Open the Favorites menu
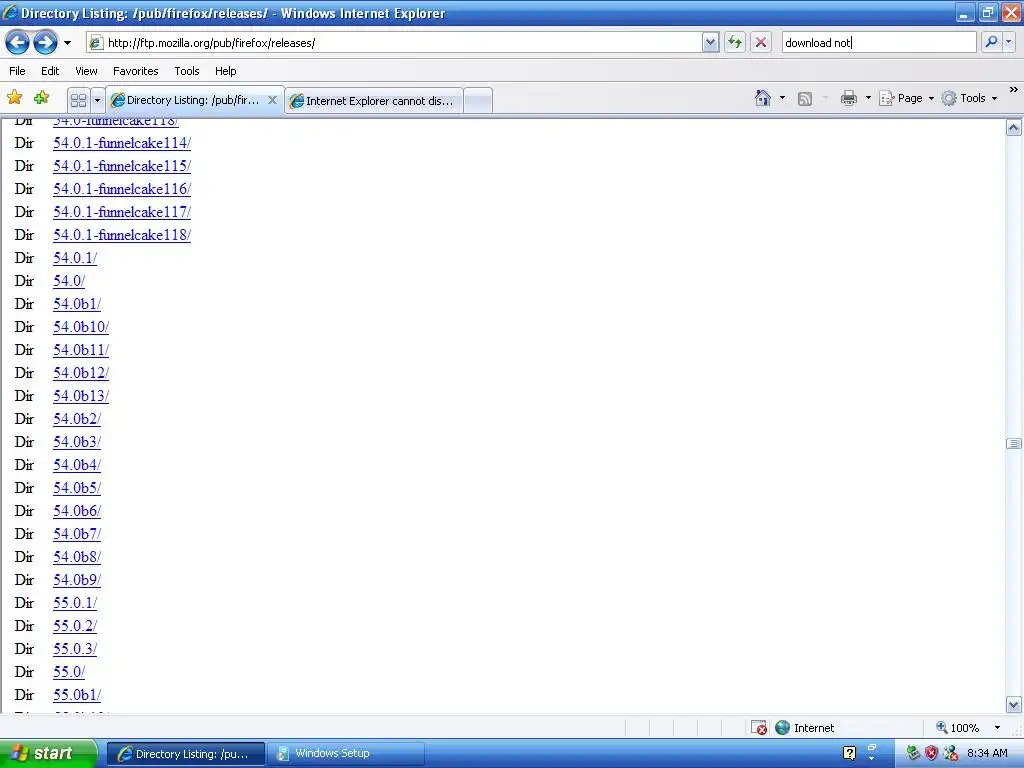Viewport: 1024px width, 768px height. point(136,71)
